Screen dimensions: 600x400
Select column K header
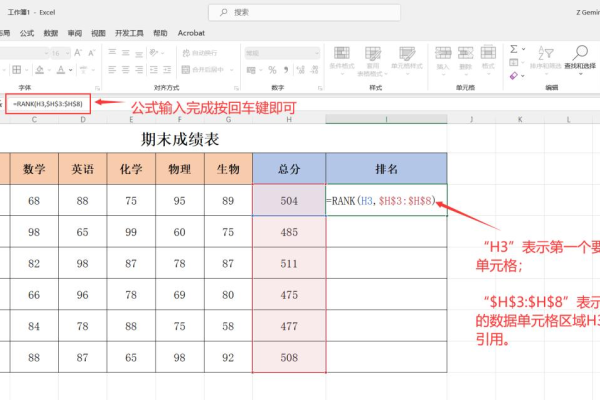click(520, 119)
